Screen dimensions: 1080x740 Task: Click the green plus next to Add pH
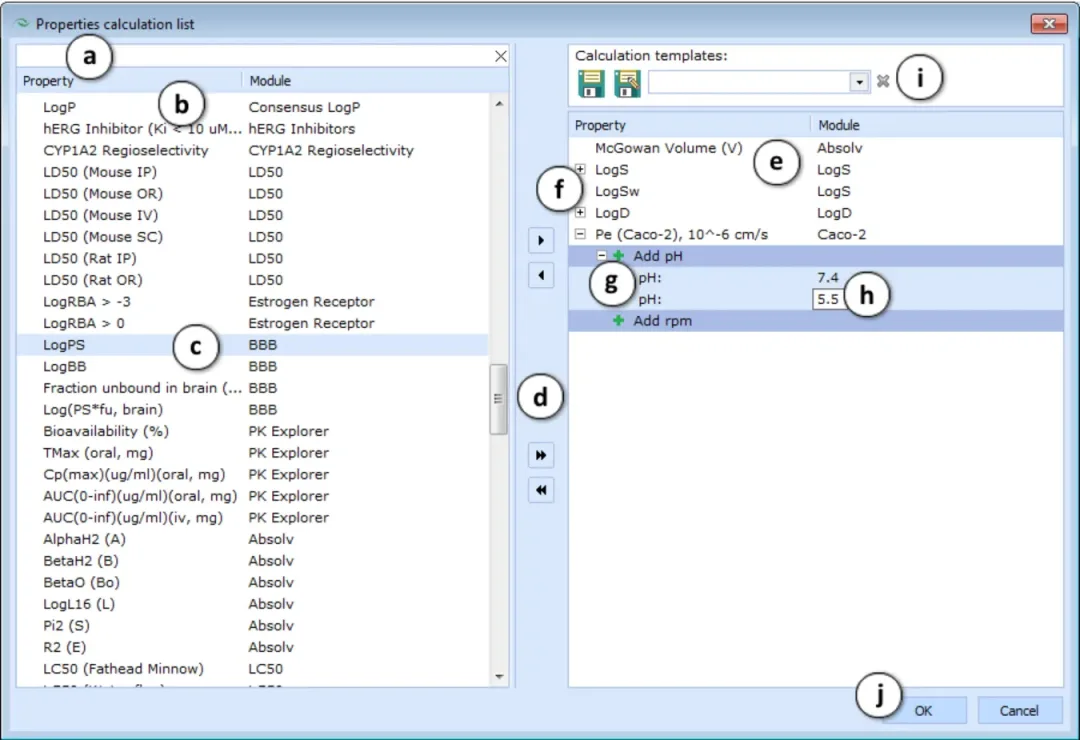[x=619, y=256]
